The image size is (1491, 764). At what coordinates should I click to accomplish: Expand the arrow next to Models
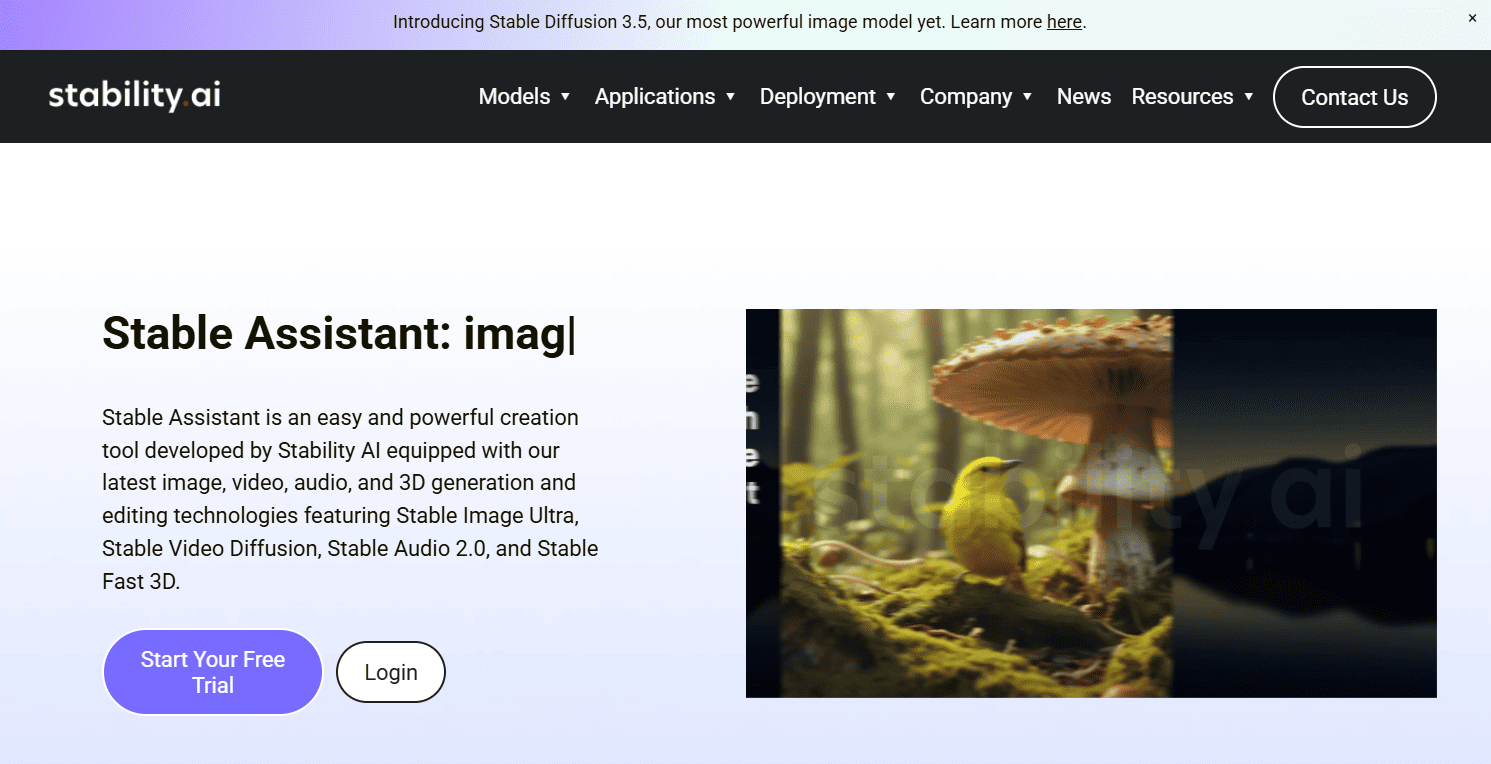(566, 97)
